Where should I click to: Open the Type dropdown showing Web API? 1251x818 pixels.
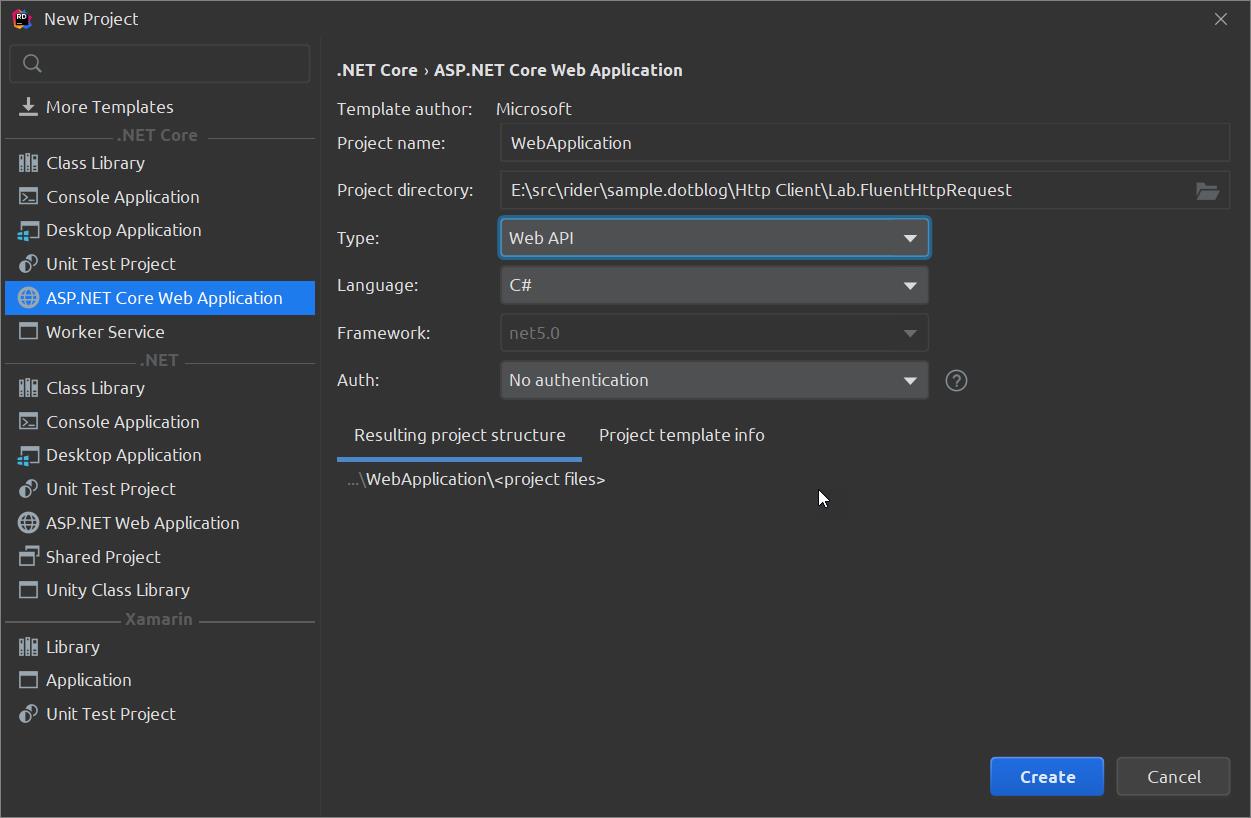coord(714,238)
